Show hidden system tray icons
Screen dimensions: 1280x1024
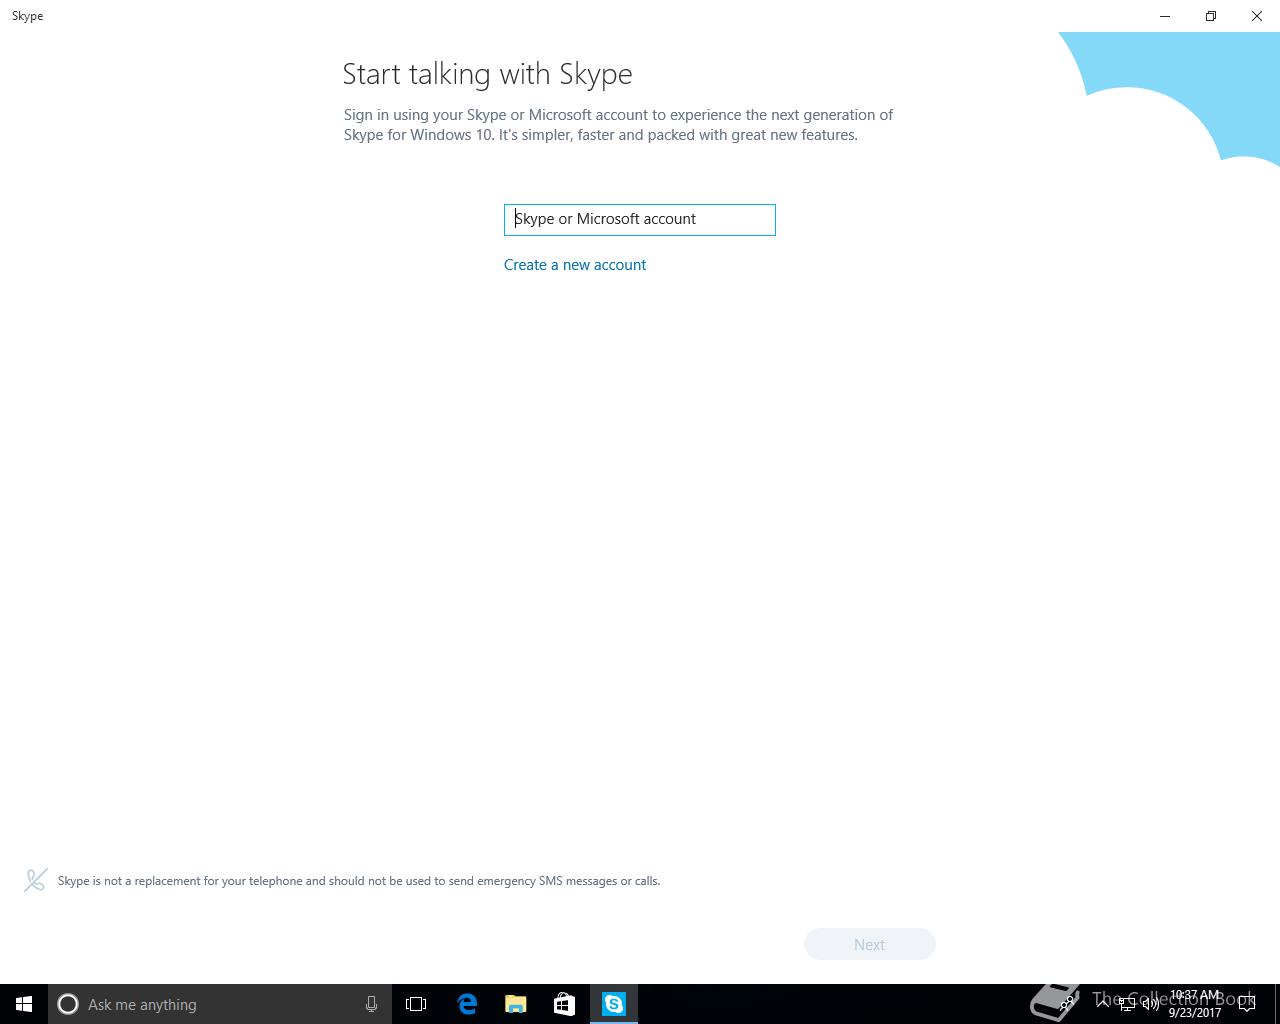pos(1102,1004)
